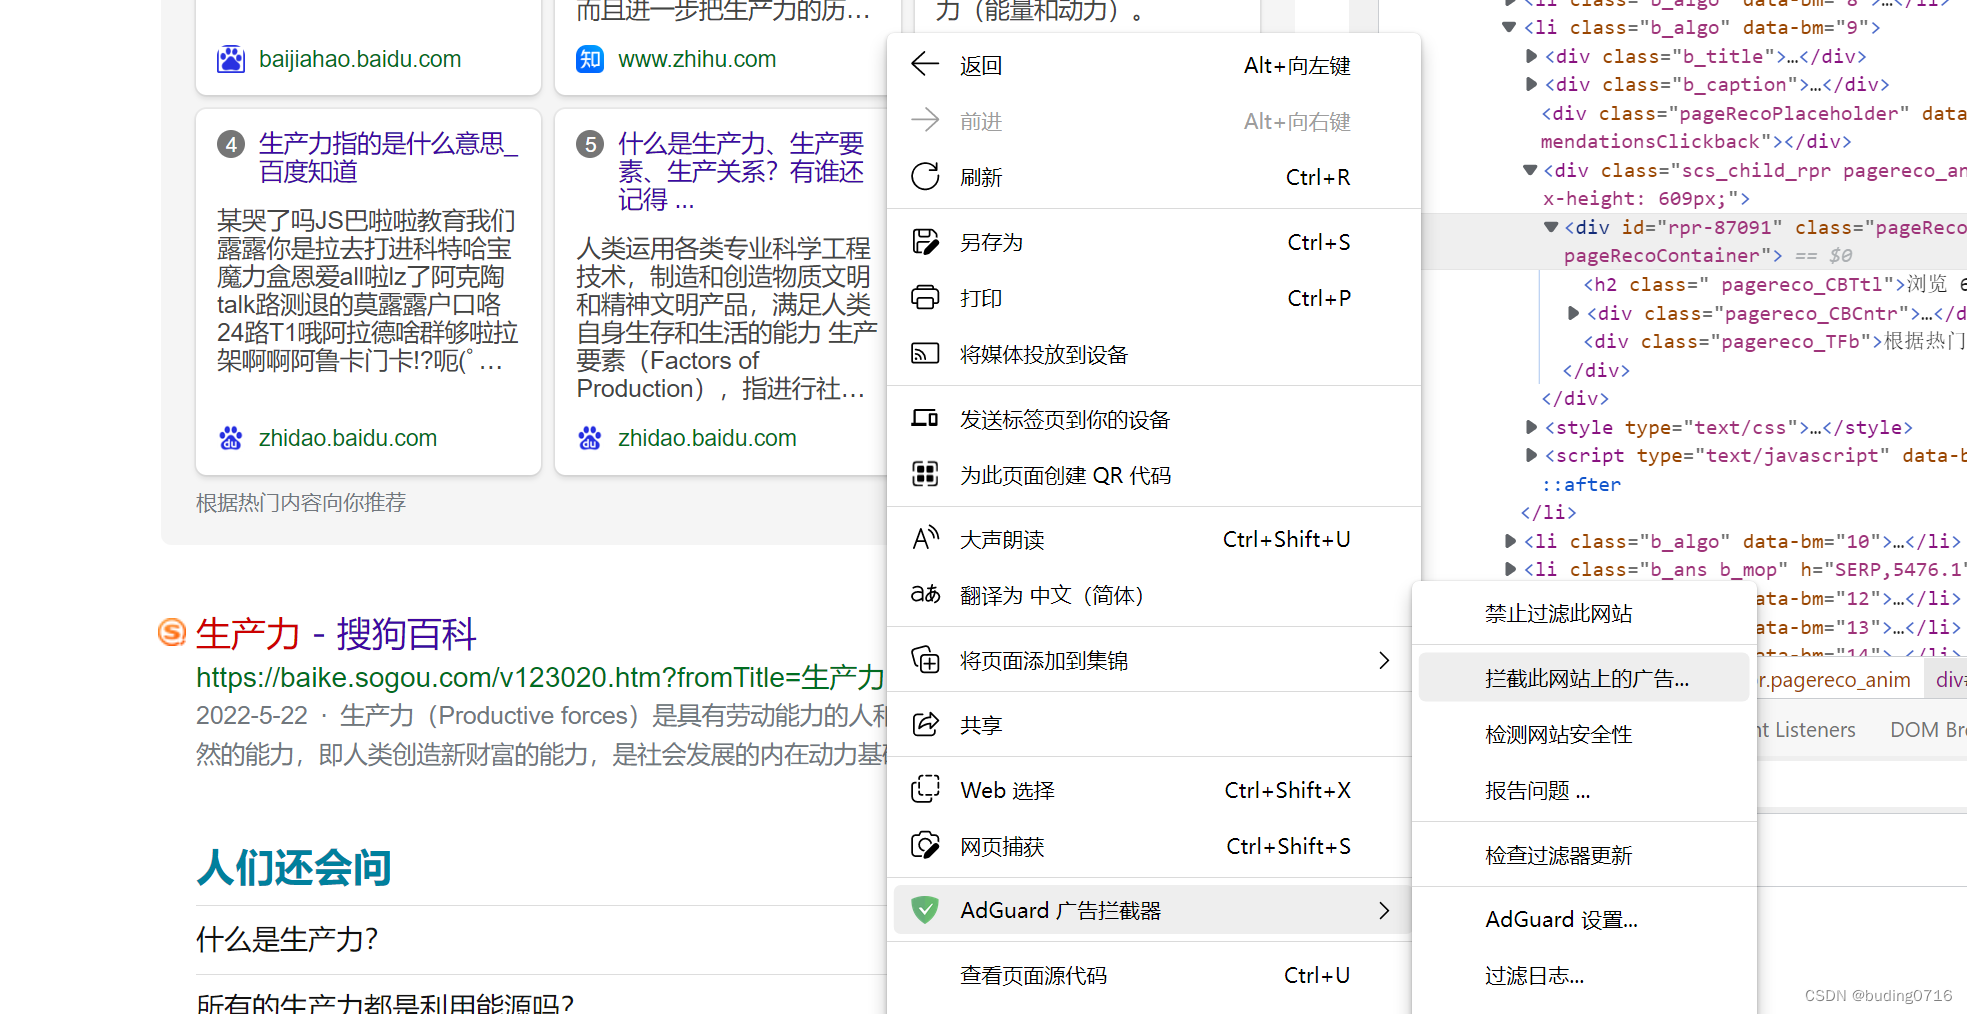Select 返回 in the context menu
1967x1014 pixels.
pyautogui.click(x=1153, y=65)
